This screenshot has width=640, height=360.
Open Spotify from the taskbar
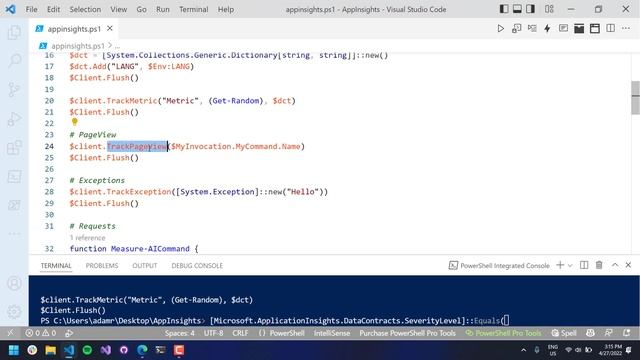(x=87, y=350)
